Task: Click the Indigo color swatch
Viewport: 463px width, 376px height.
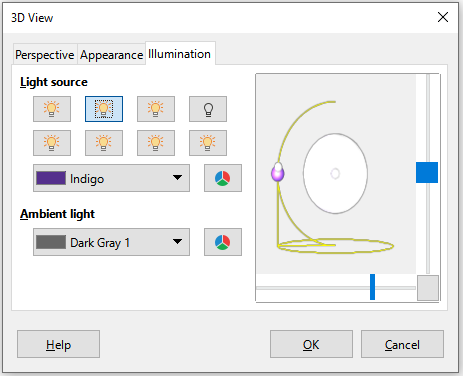Action: 51,178
